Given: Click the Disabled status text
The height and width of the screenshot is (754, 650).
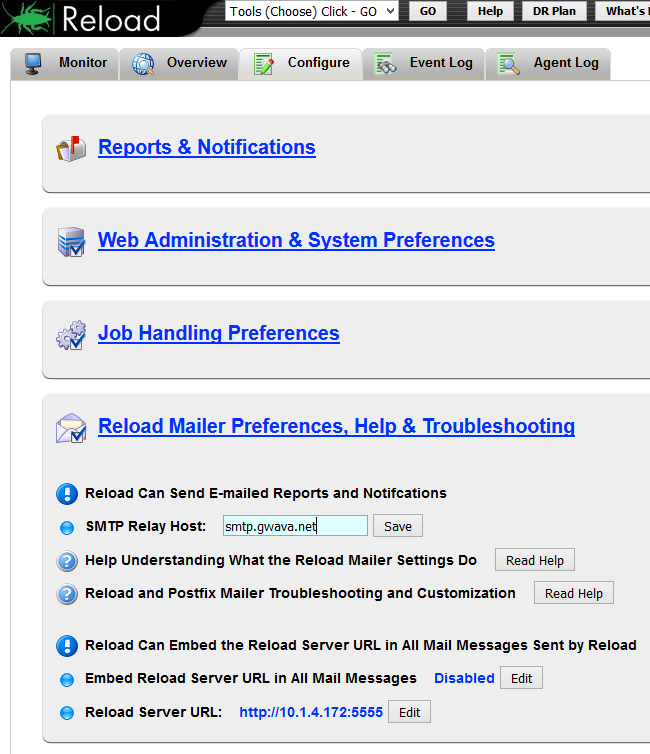Looking at the screenshot, I should pos(464,678).
